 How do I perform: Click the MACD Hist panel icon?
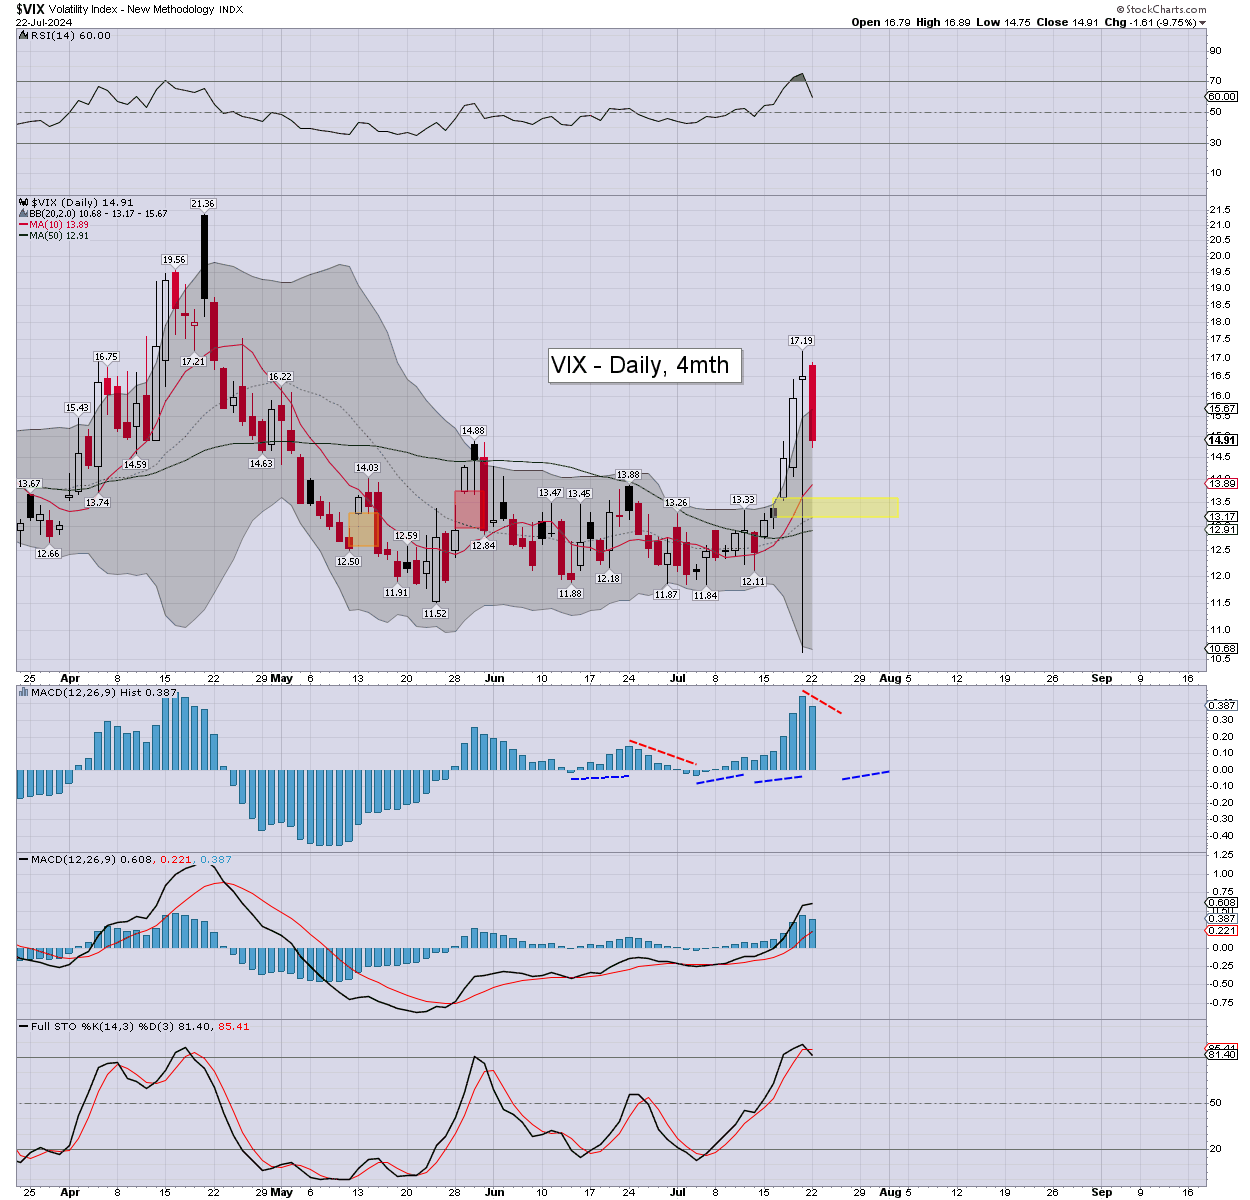pos(23,692)
